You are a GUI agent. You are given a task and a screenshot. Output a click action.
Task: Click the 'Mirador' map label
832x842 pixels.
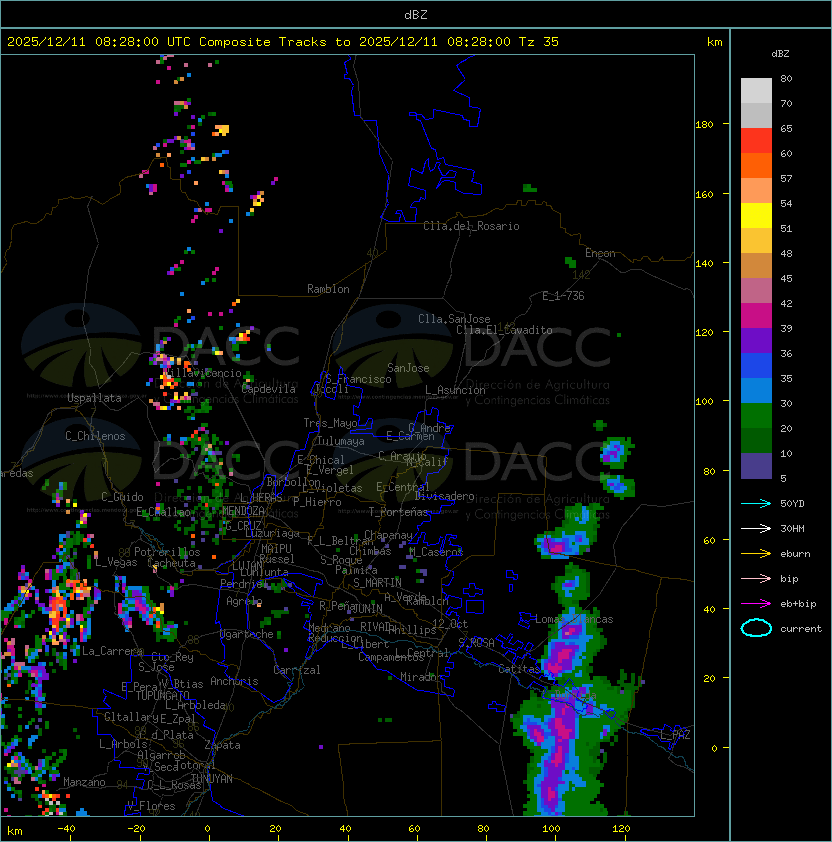tap(421, 677)
